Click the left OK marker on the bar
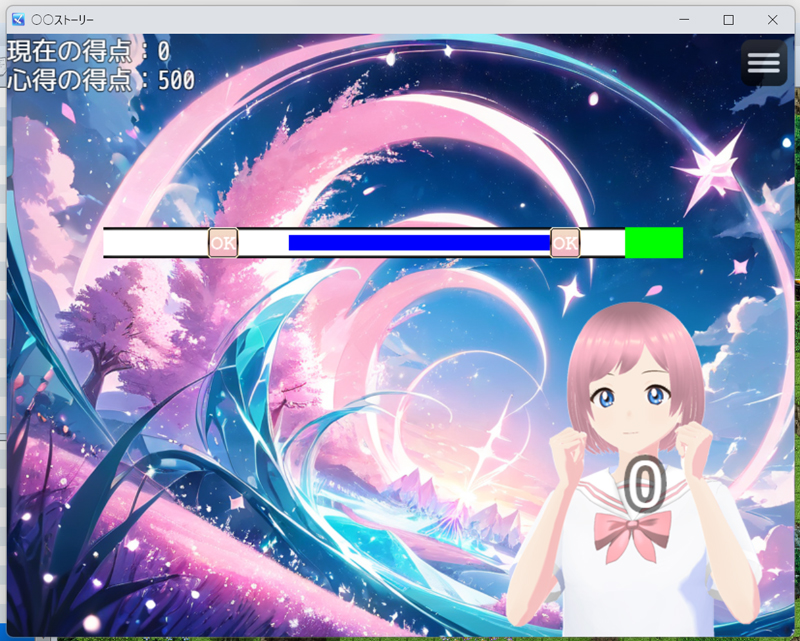This screenshot has height=641, width=800. 223,242
